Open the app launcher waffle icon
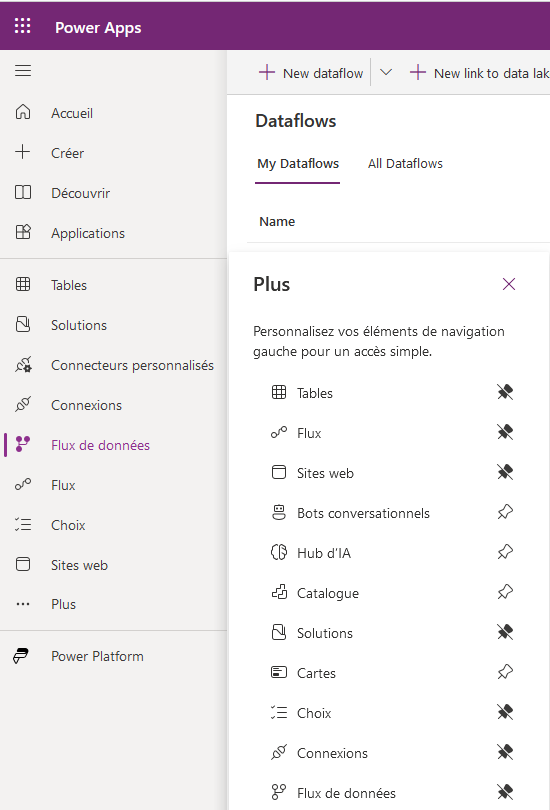The height and width of the screenshot is (810, 550). tap(22, 26)
